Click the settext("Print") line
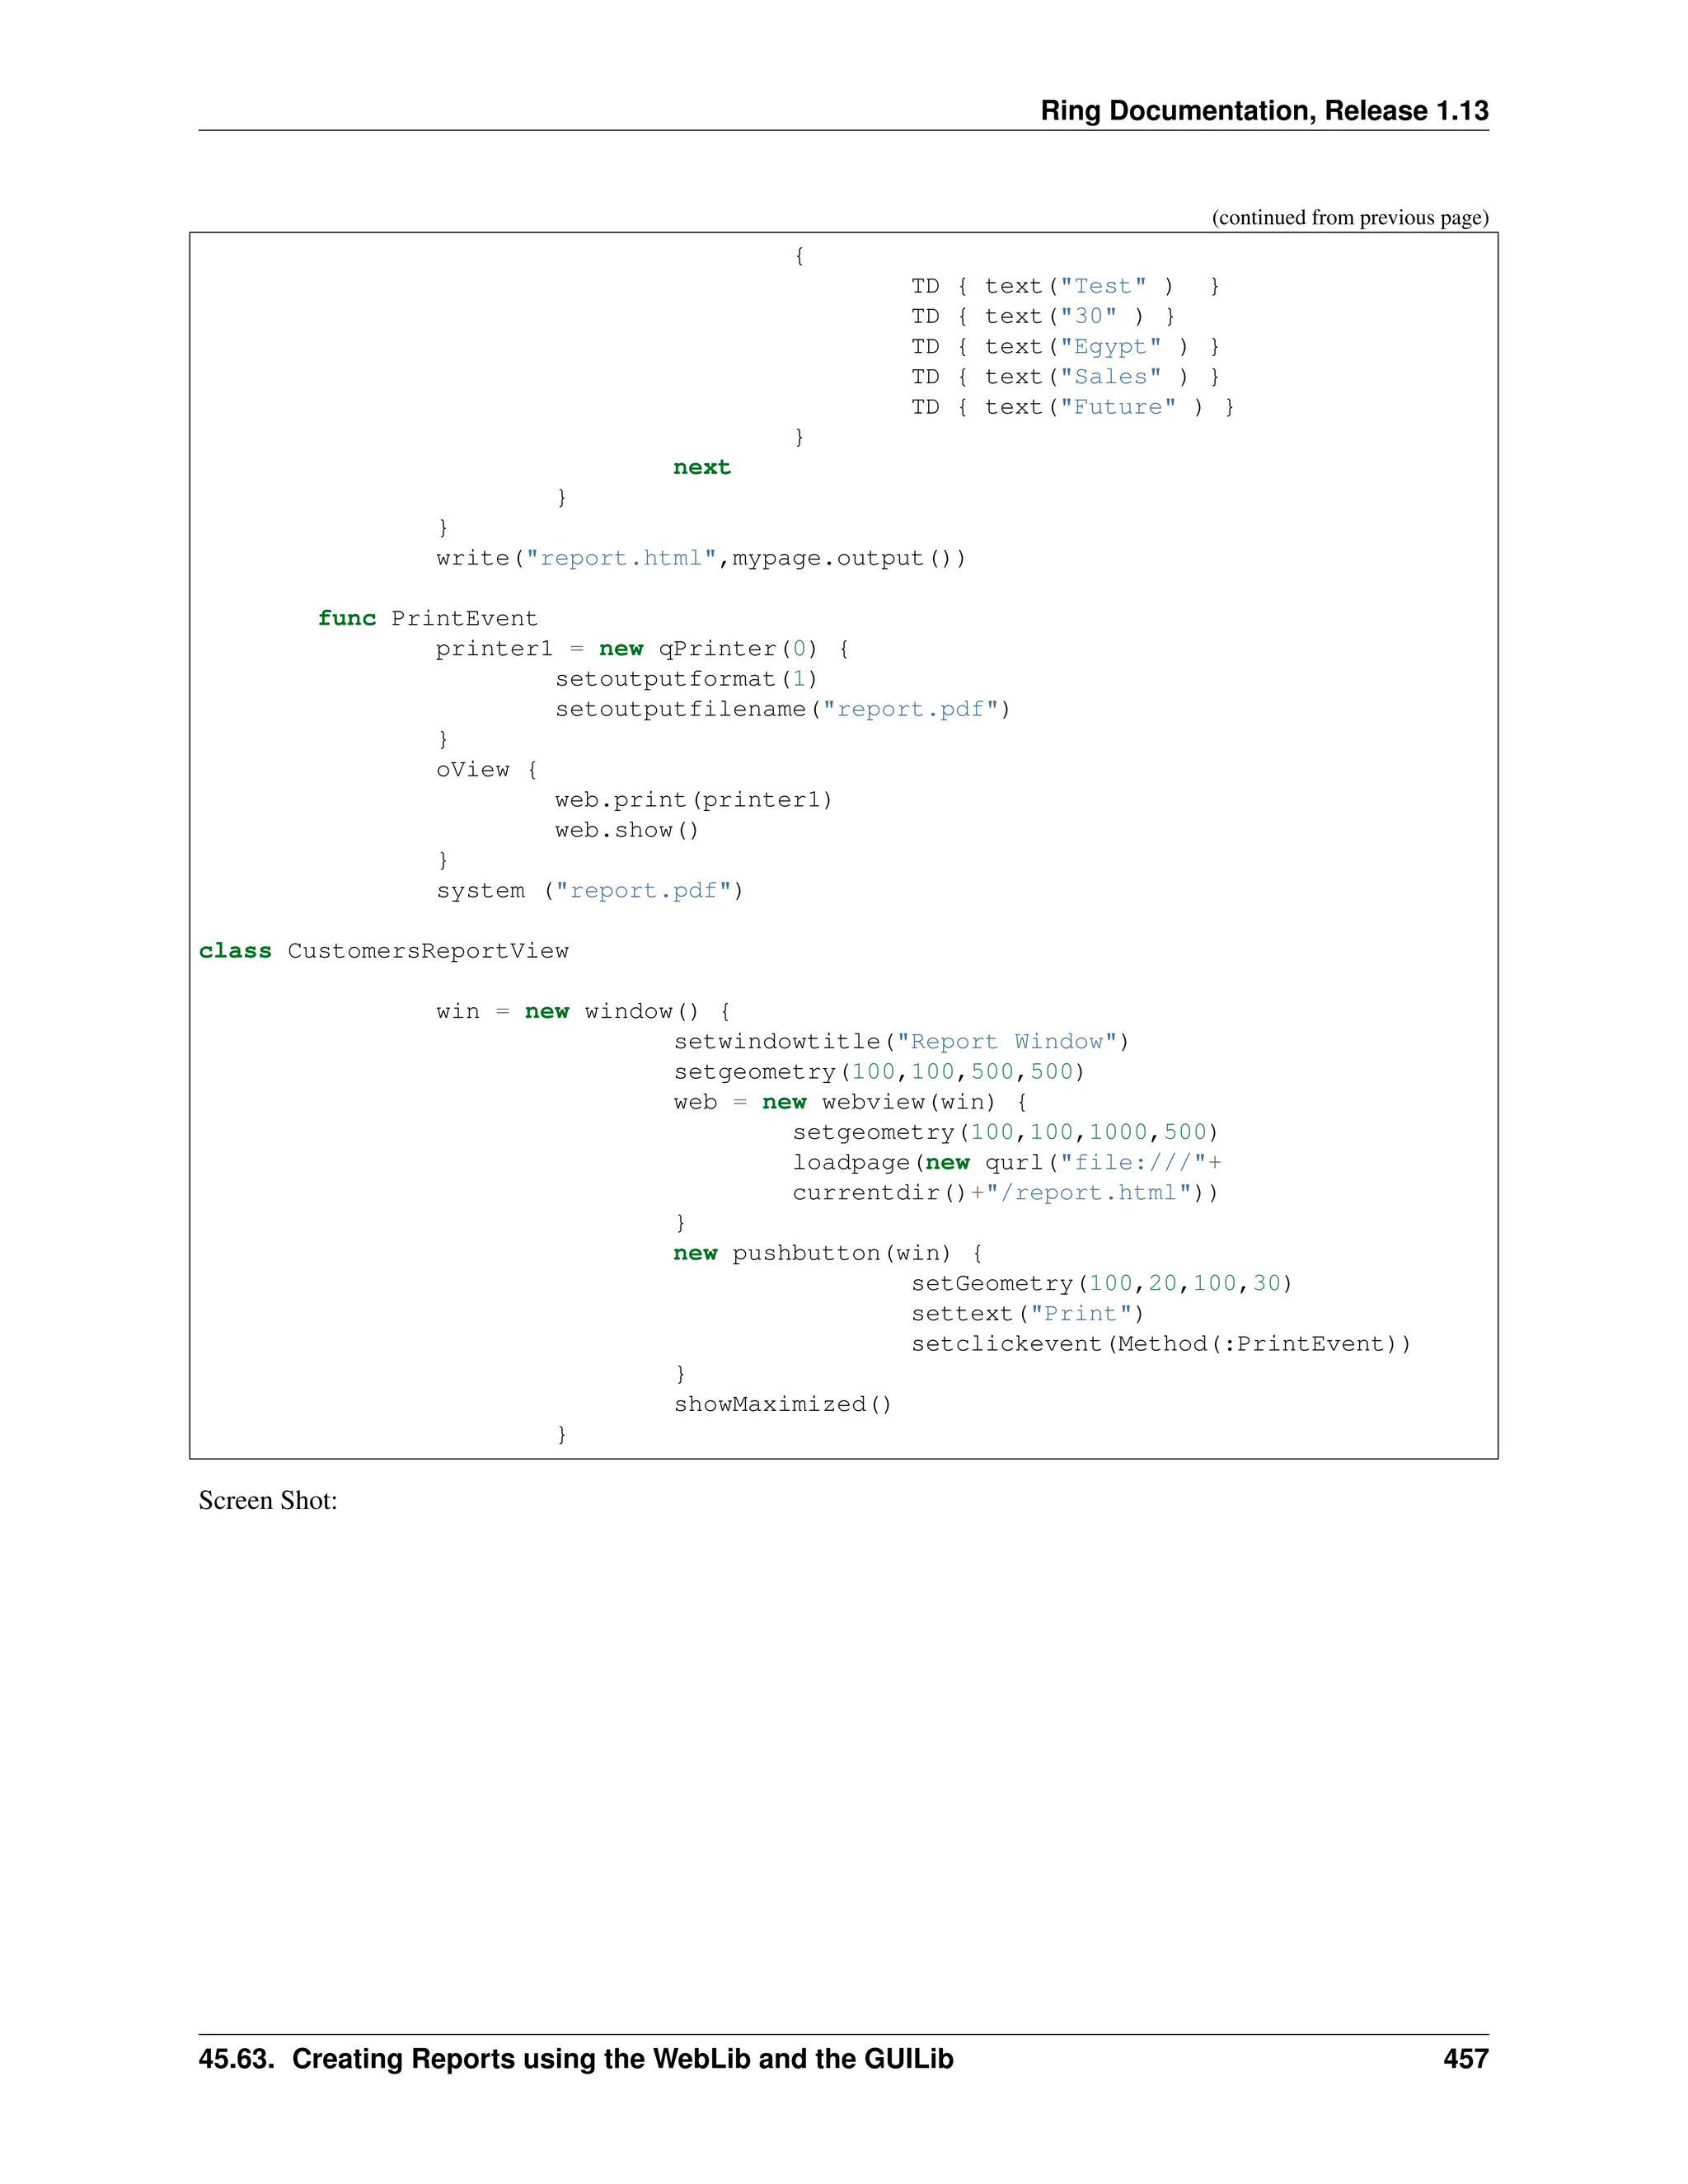 click(x=1027, y=1313)
